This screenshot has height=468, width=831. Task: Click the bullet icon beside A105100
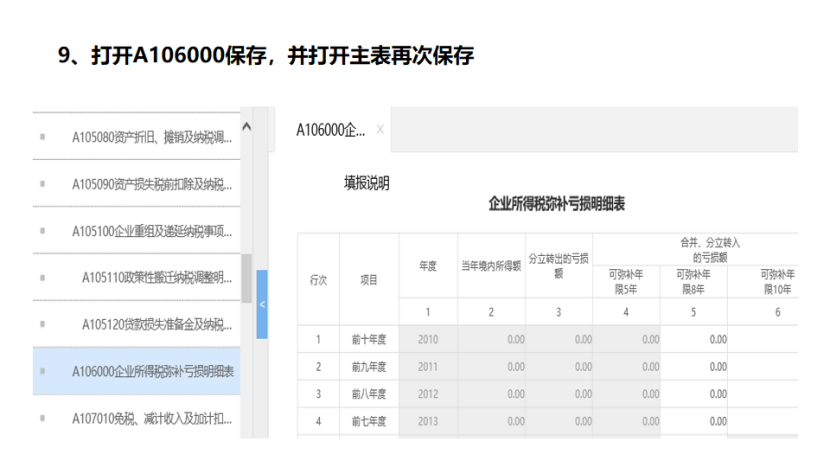click(42, 231)
